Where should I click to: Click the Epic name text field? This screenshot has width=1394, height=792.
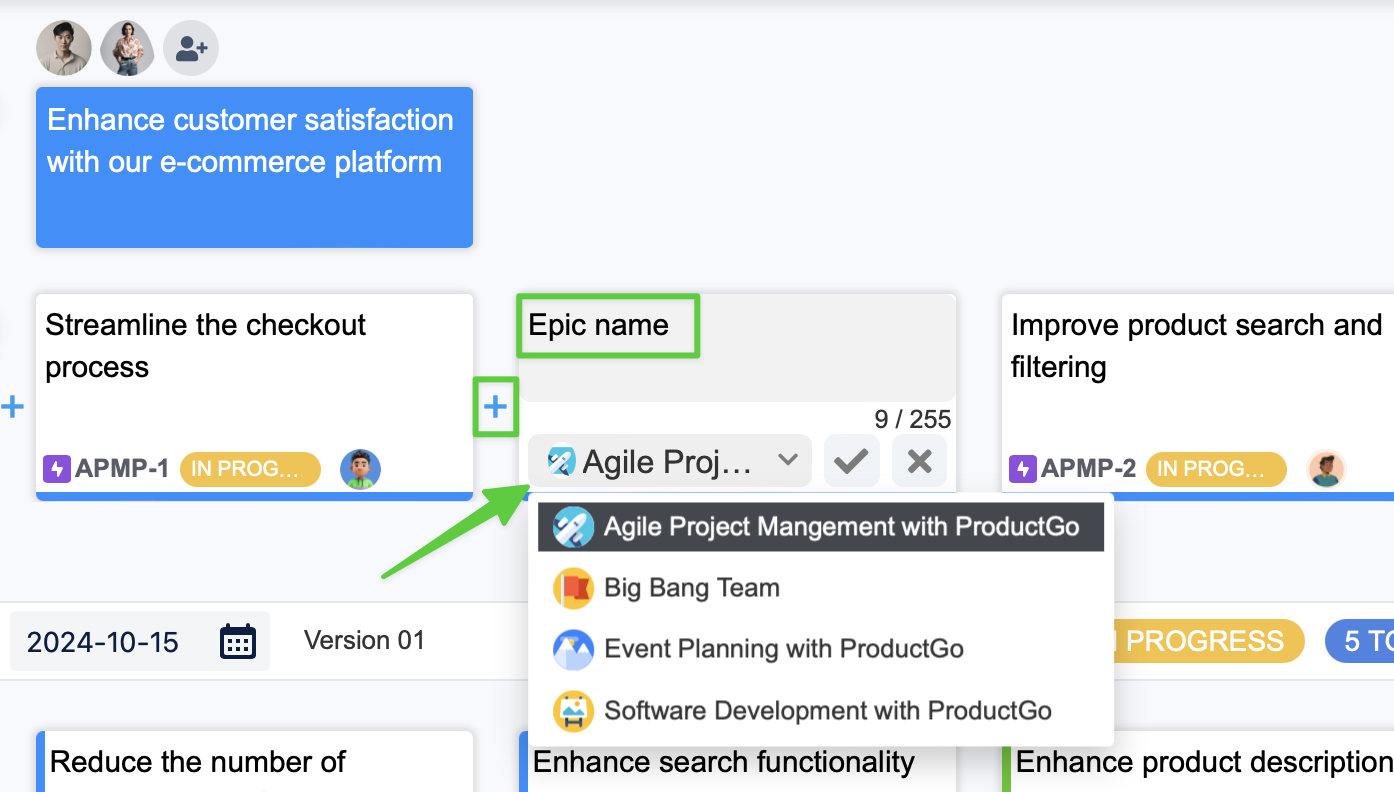click(x=736, y=347)
